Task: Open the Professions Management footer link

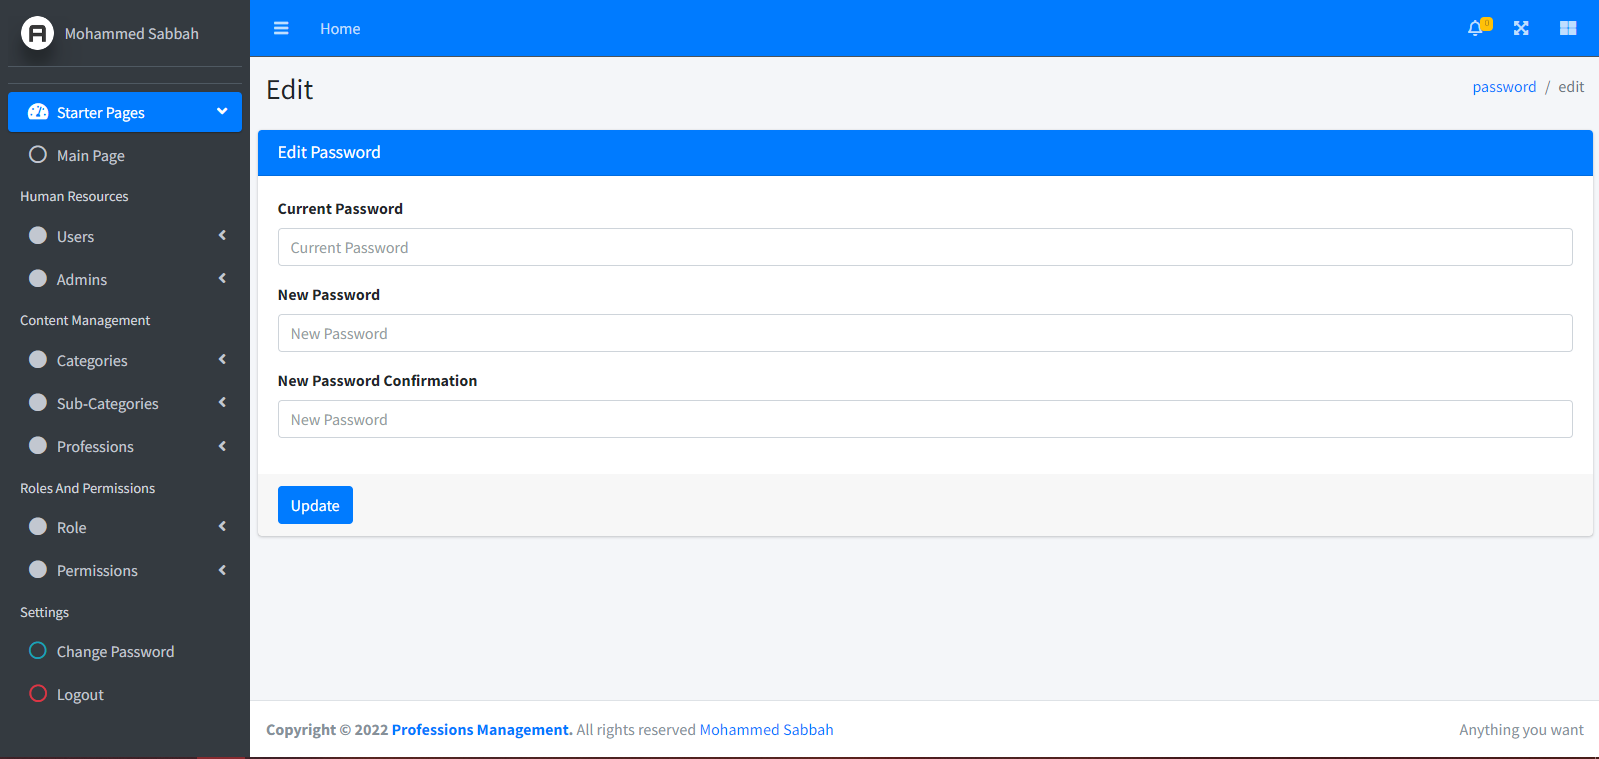Action: (481, 730)
